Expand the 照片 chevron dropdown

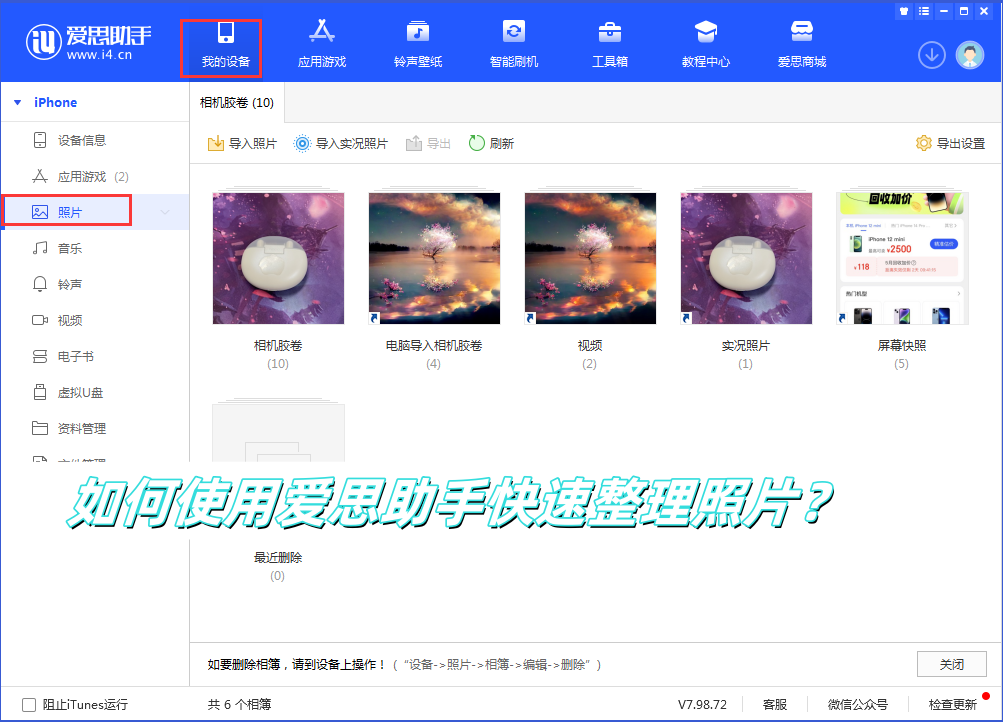(165, 212)
